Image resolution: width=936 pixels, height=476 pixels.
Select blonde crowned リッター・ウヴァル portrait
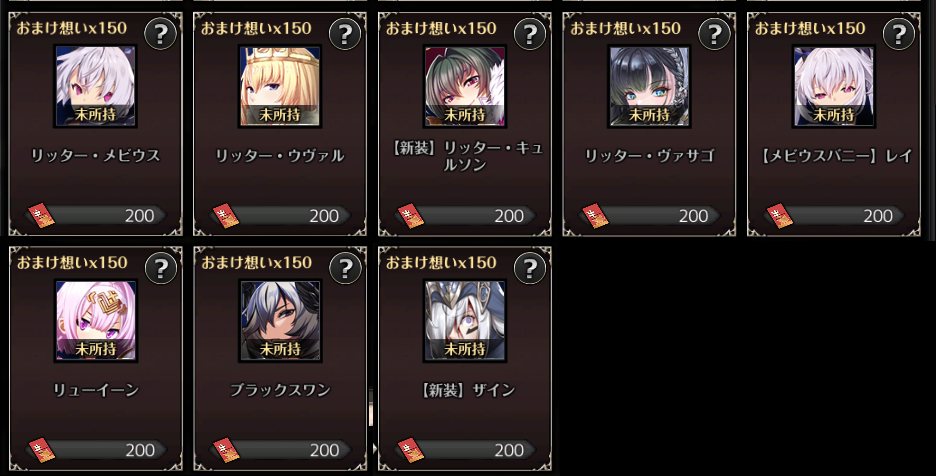(x=280, y=86)
